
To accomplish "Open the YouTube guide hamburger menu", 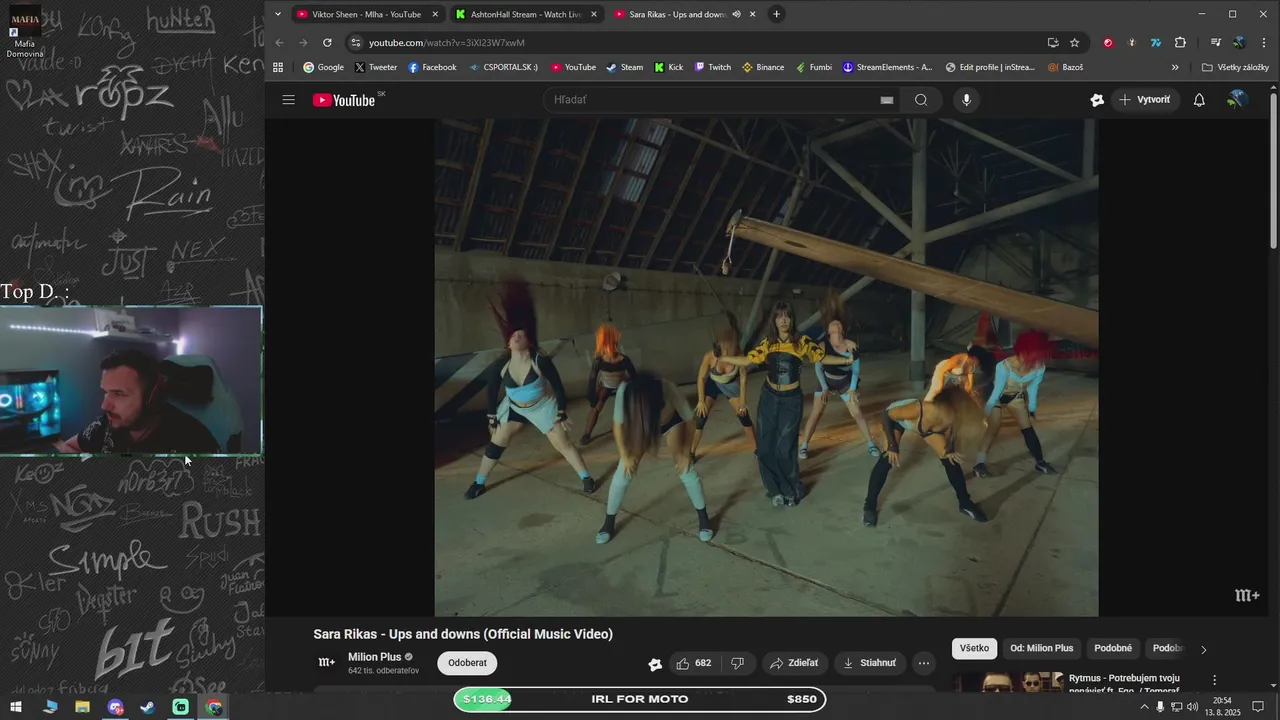I will (x=288, y=100).
